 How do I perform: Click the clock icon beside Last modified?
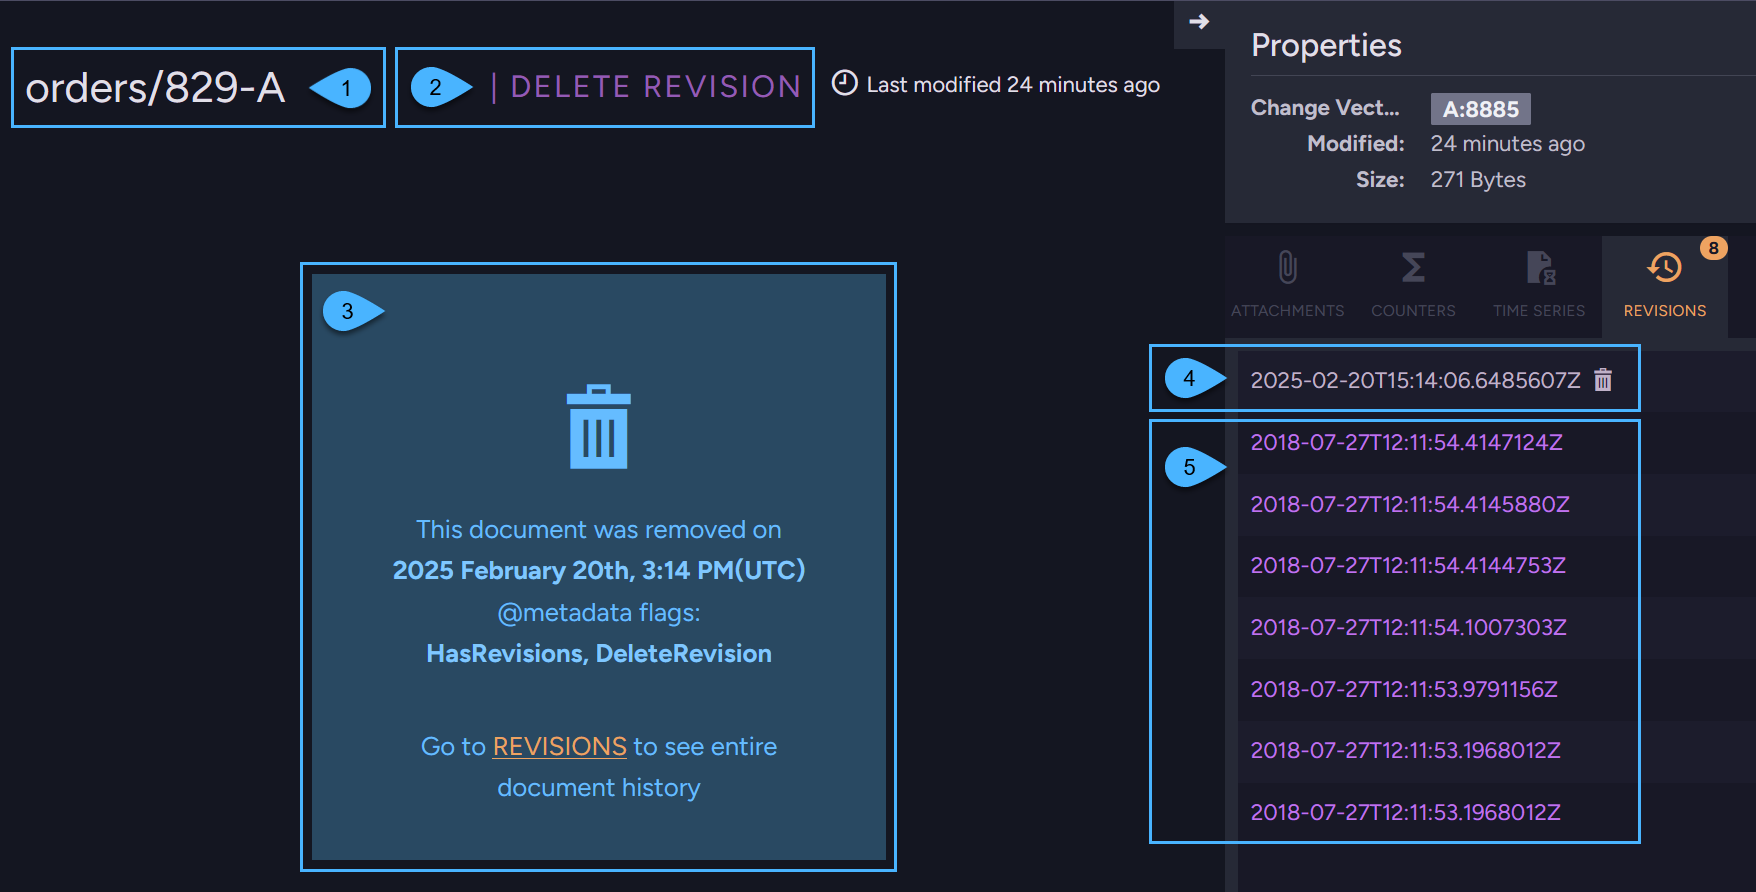tap(845, 83)
